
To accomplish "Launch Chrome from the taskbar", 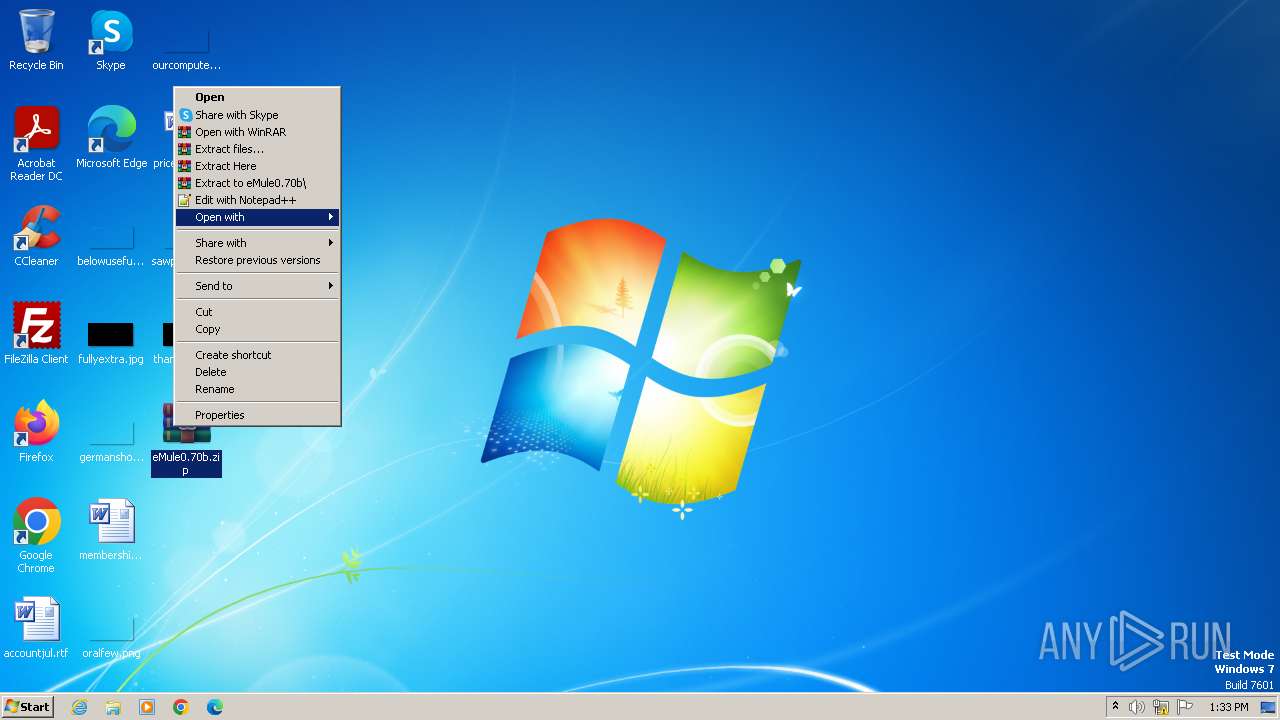I will click(x=181, y=707).
